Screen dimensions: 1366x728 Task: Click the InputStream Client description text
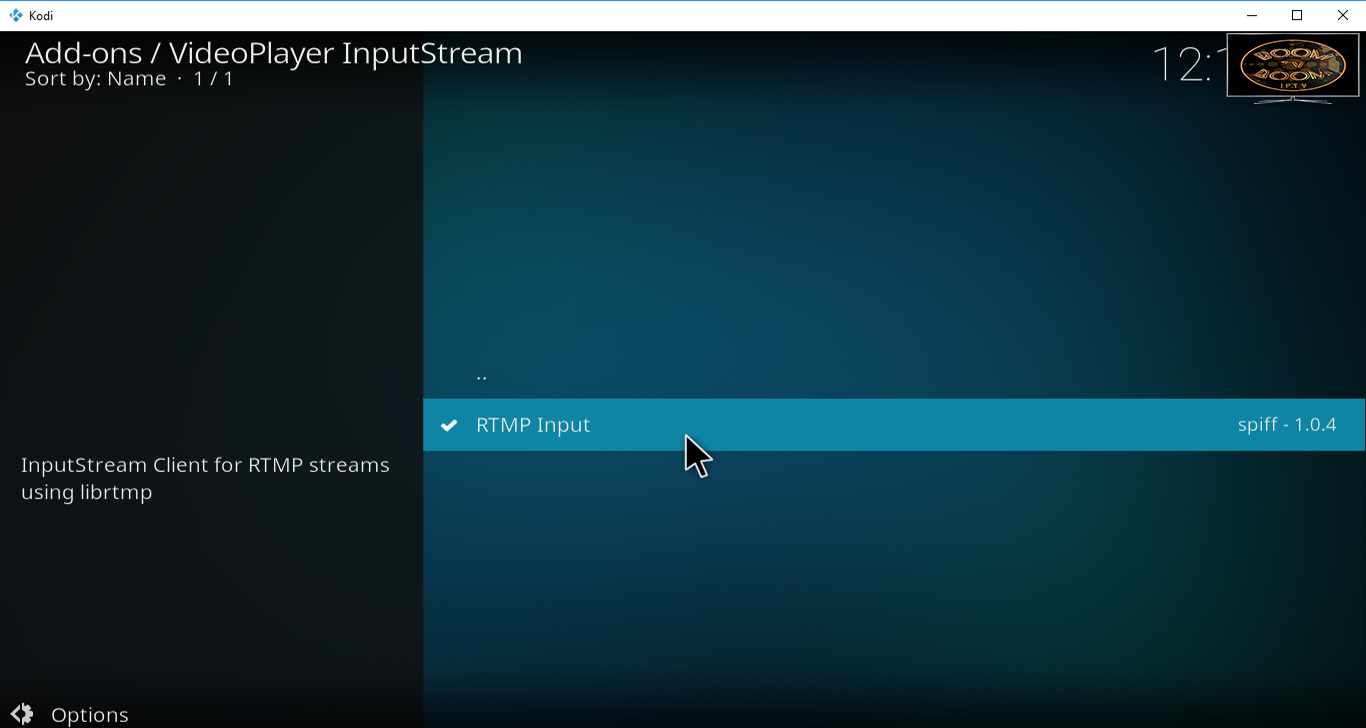pyautogui.click(x=205, y=478)
